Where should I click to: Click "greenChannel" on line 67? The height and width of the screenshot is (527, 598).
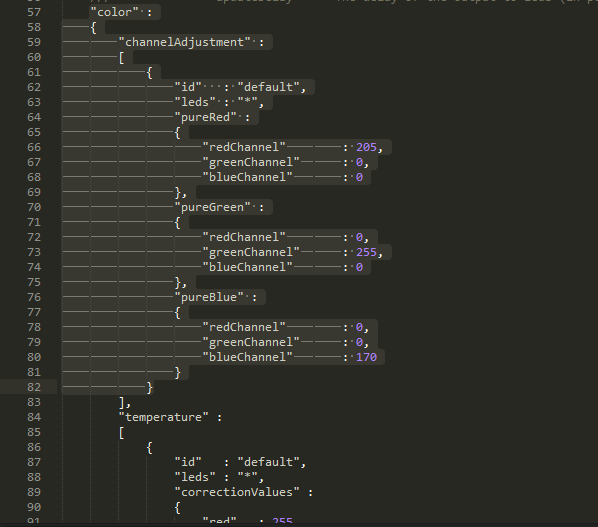click(x=251, y=162)
